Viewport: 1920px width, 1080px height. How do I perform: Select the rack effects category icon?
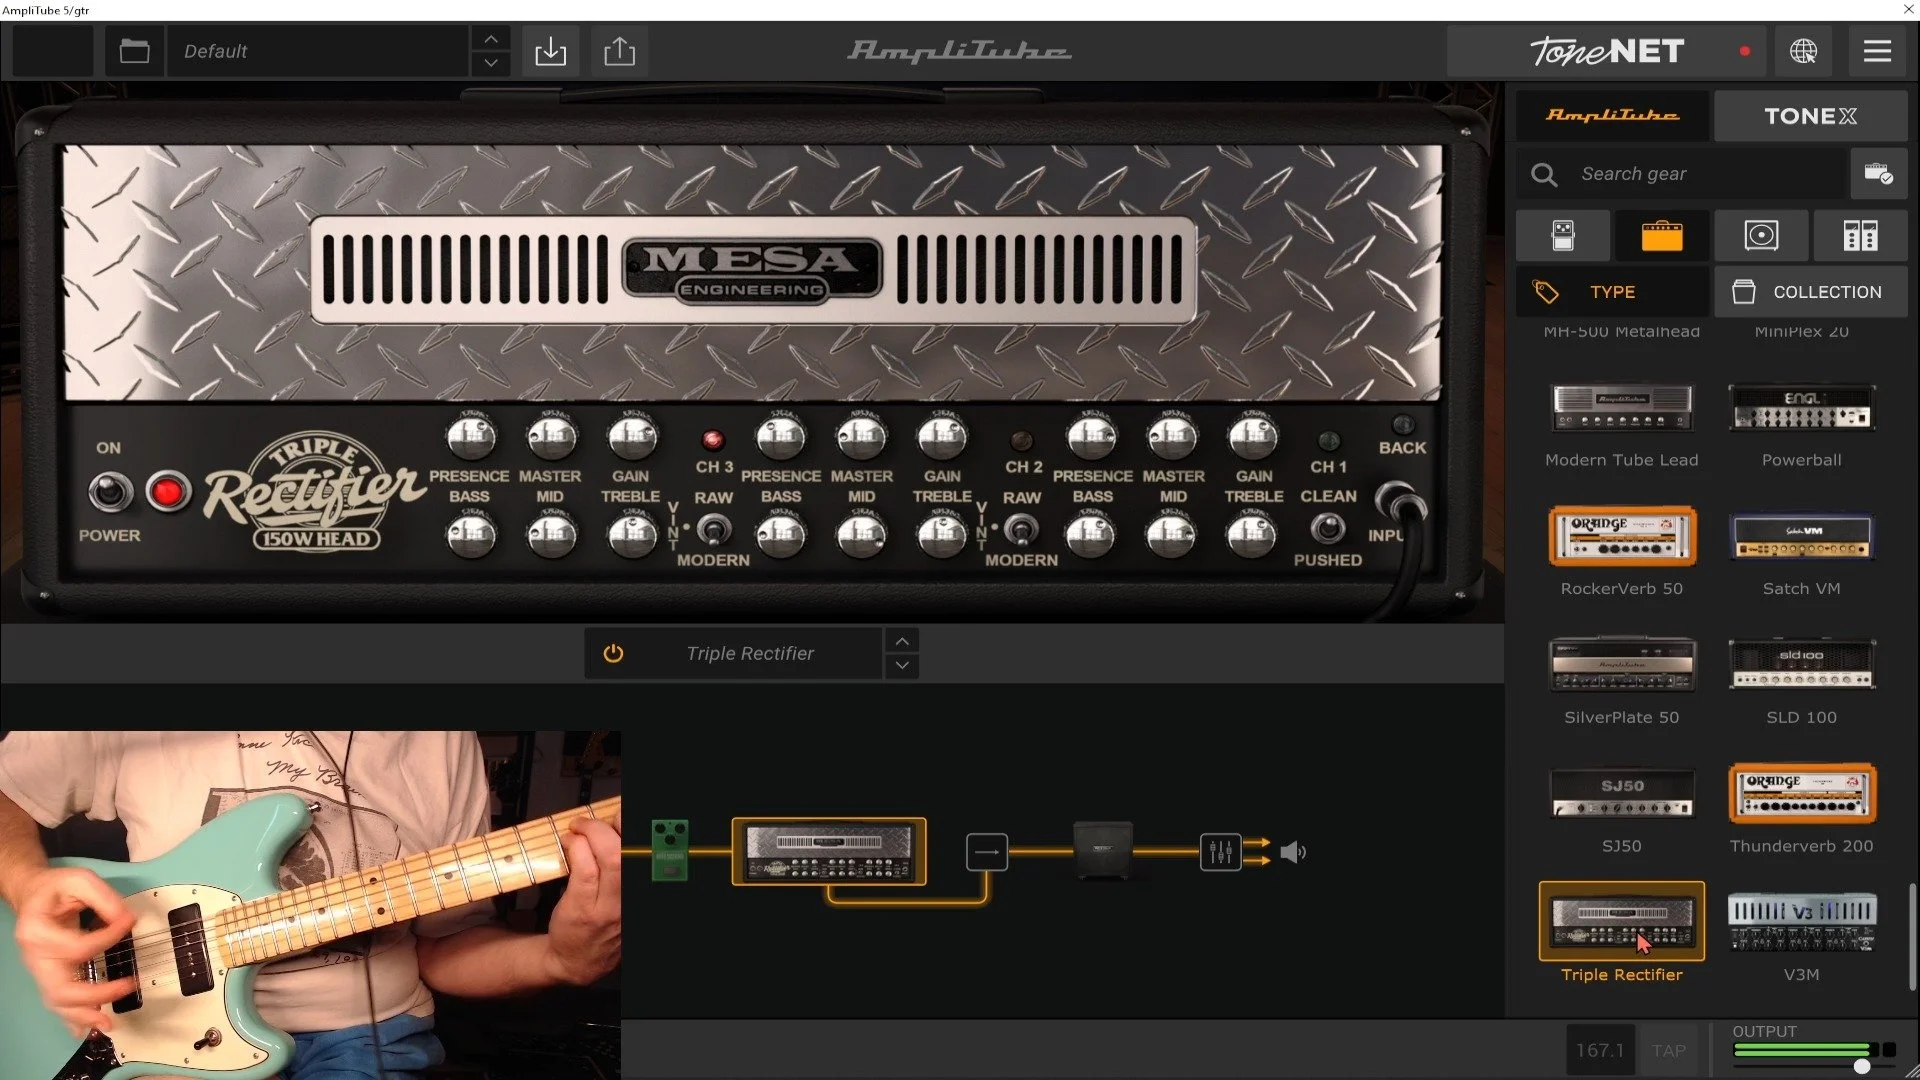[x=1860, y=236]
